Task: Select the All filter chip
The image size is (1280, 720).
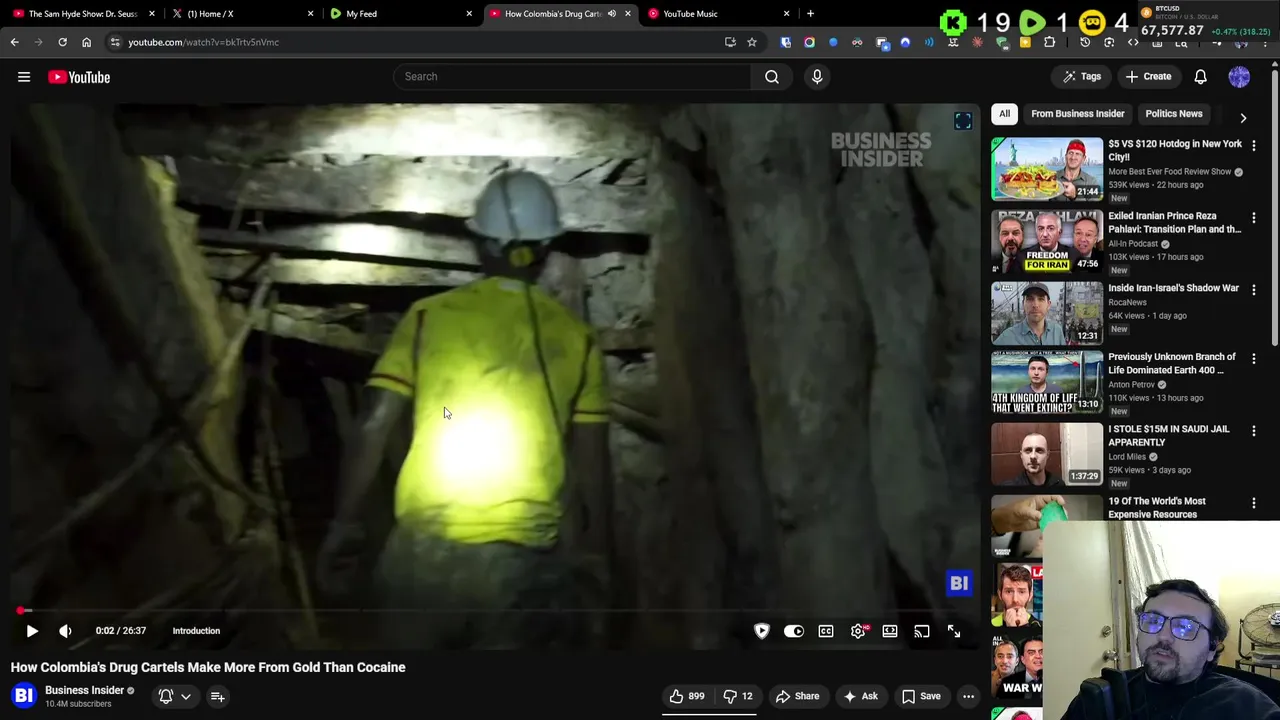Action: (1004, 113)
